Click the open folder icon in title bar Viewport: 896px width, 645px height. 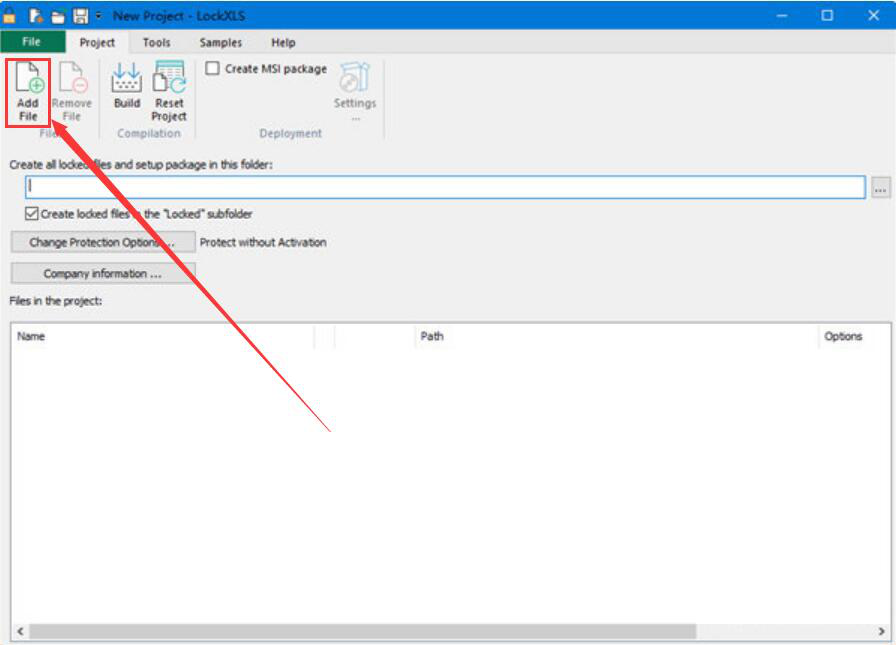click(58, 16)
